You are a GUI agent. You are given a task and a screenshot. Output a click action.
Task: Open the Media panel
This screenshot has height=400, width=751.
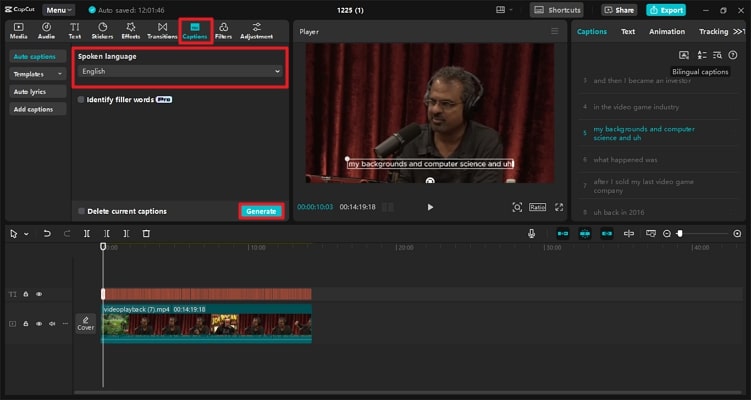coord(18,31)
